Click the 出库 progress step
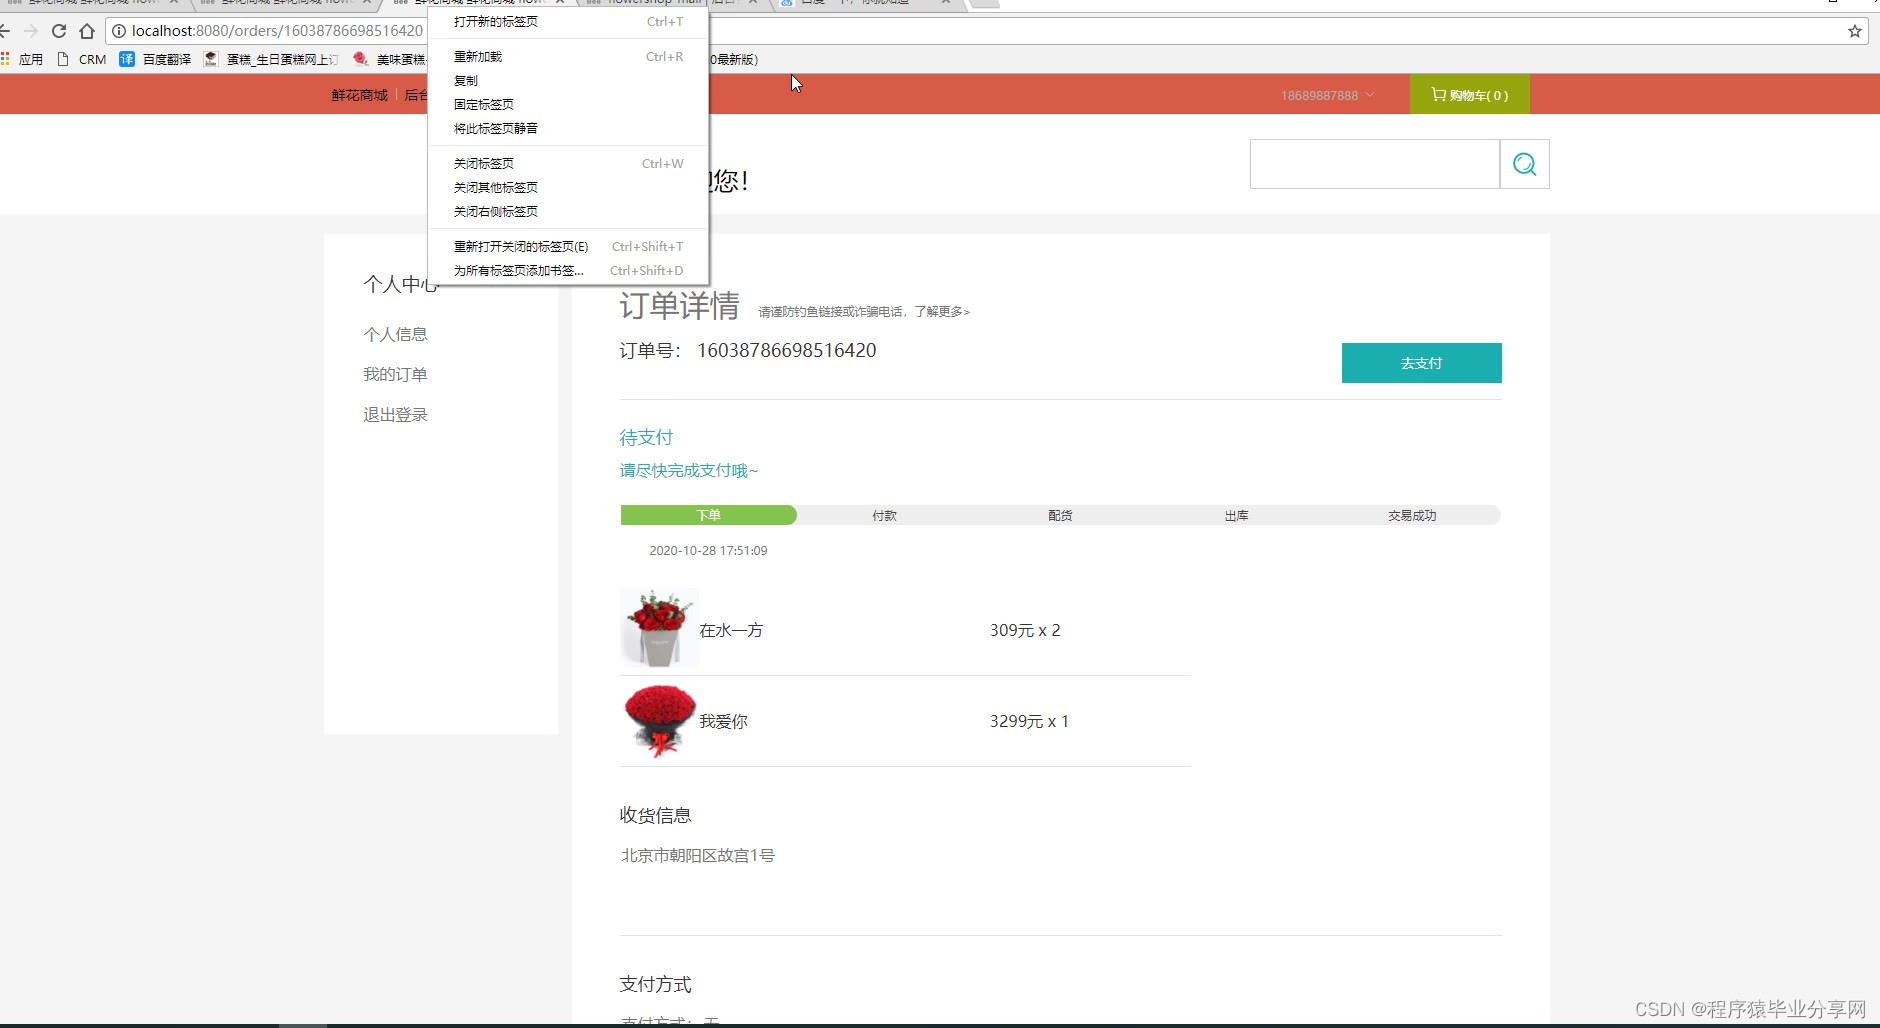The height and width of the screenshot is (1028, 1880). (x=1236, y=515)
